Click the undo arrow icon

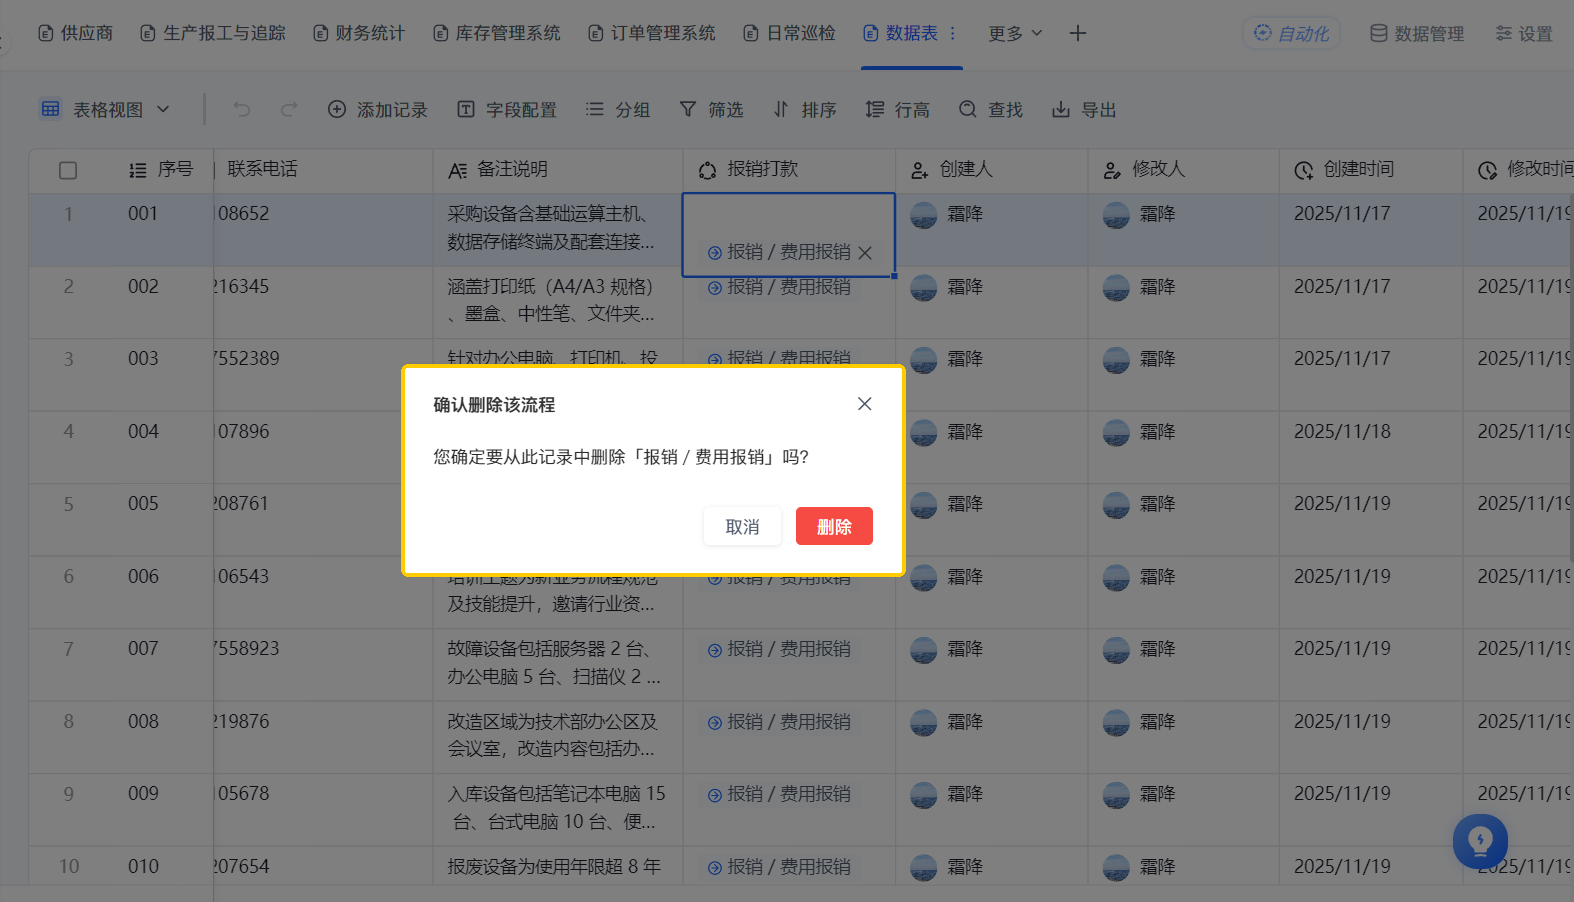point(242,109)
